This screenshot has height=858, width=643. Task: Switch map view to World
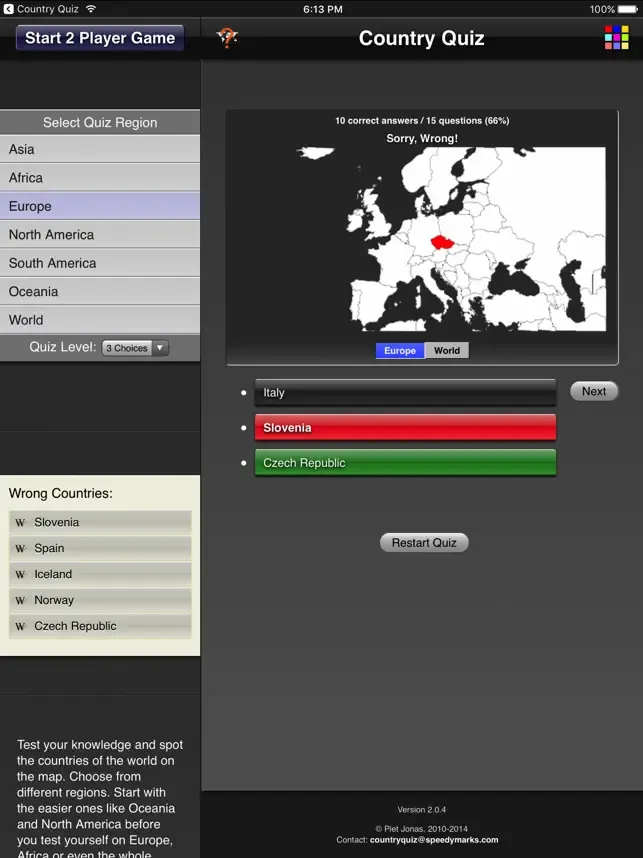(x=447, y=351)
